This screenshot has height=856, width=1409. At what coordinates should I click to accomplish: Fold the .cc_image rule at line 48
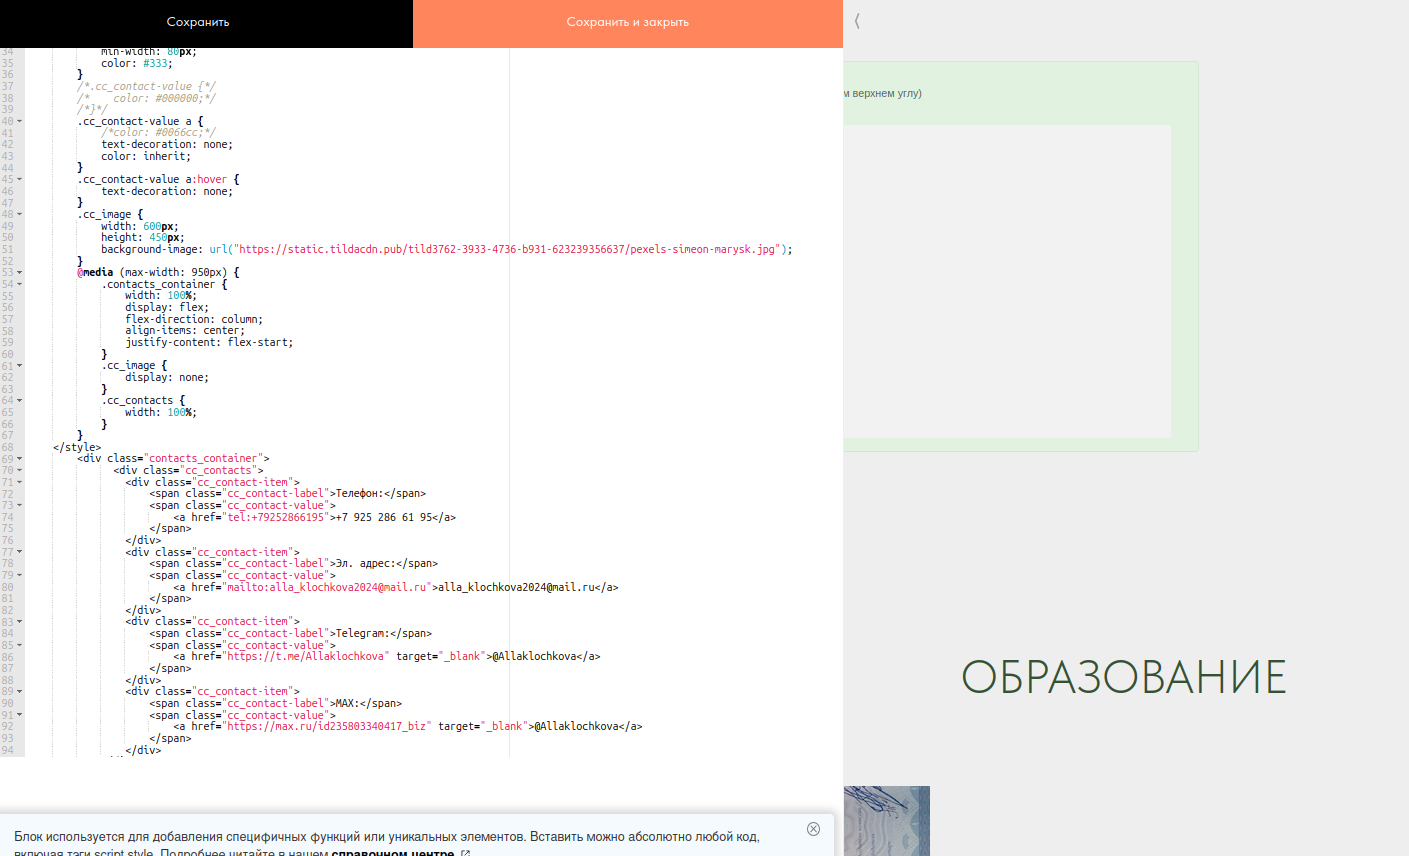coord(20,215)
